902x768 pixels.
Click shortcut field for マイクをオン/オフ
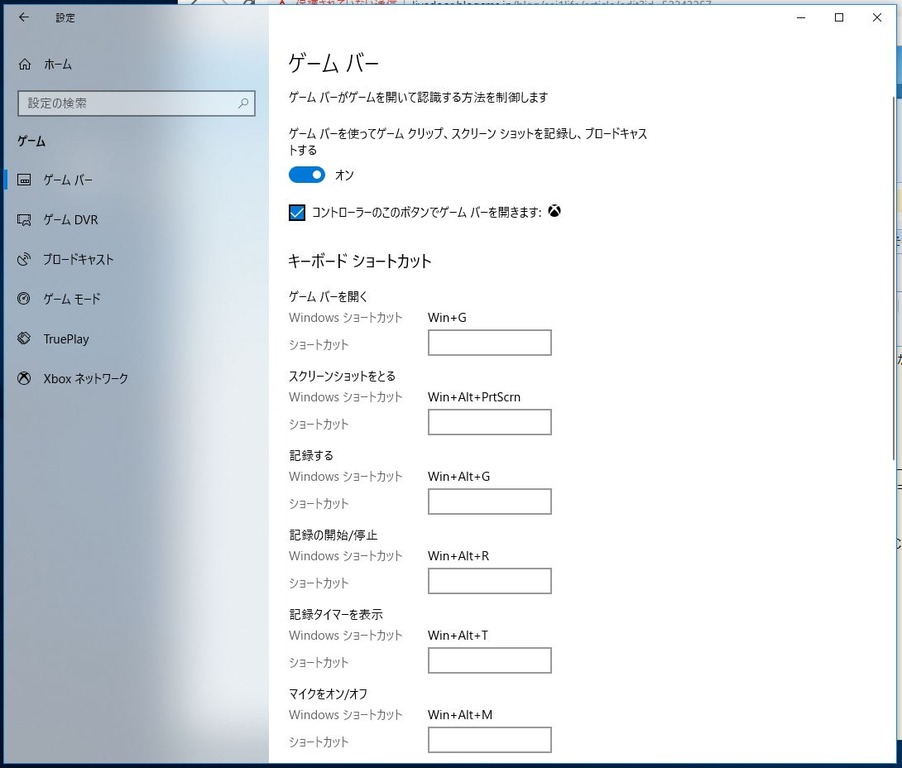tap(490, 739)
